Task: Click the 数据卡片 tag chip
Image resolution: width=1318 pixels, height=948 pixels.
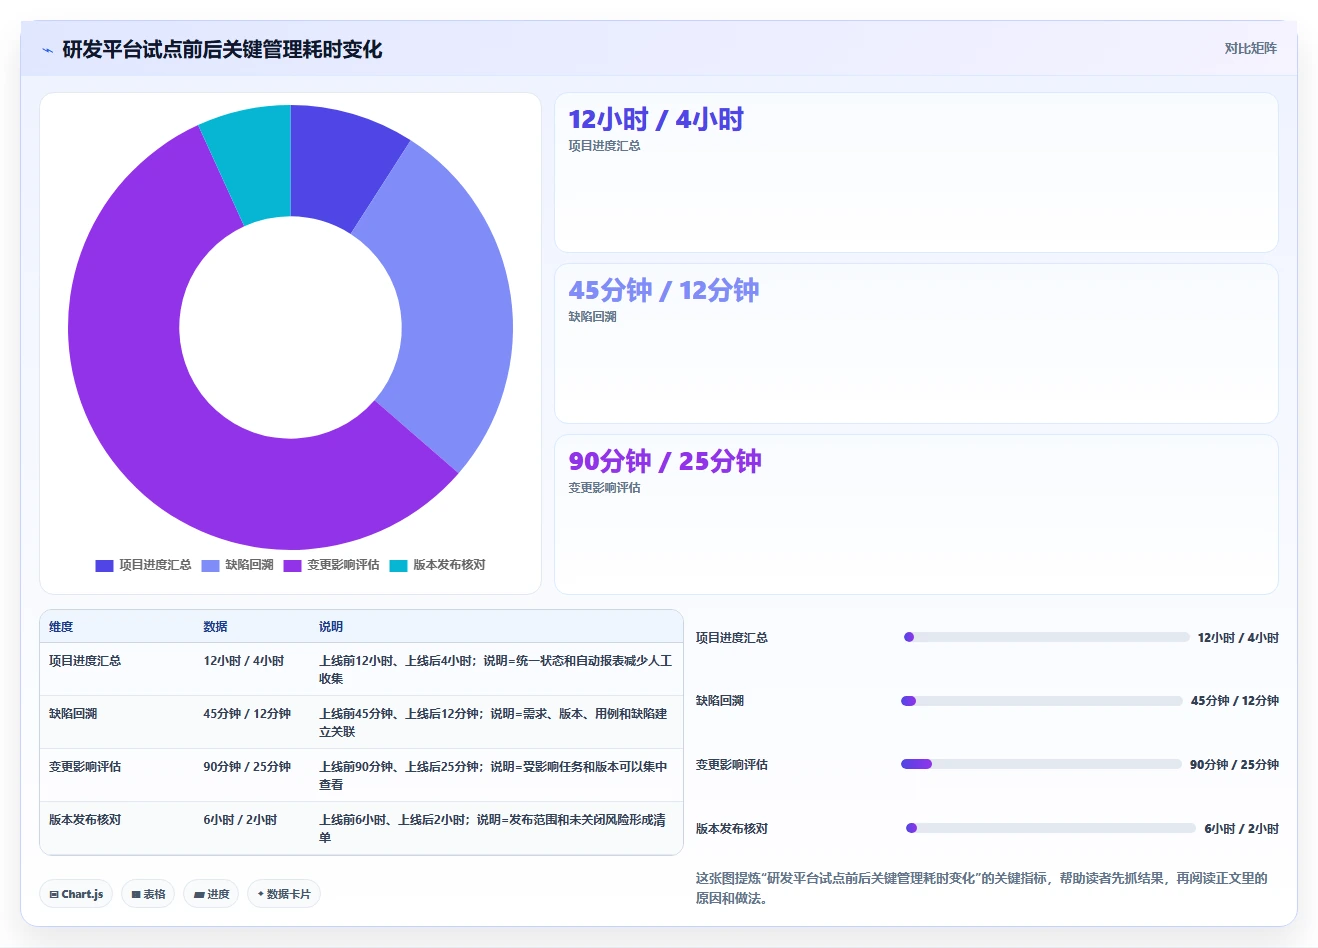Action: pyautogui.click(x=284, y=894)
